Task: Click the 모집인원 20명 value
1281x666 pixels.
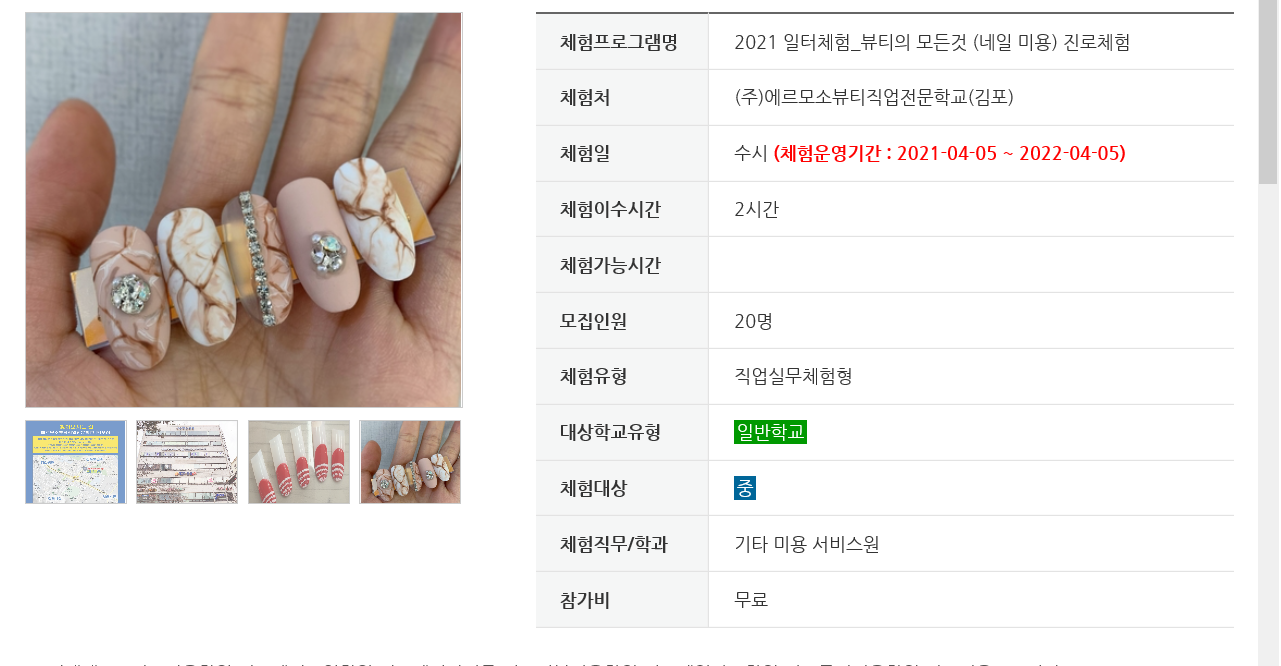Action: point(753,321)
